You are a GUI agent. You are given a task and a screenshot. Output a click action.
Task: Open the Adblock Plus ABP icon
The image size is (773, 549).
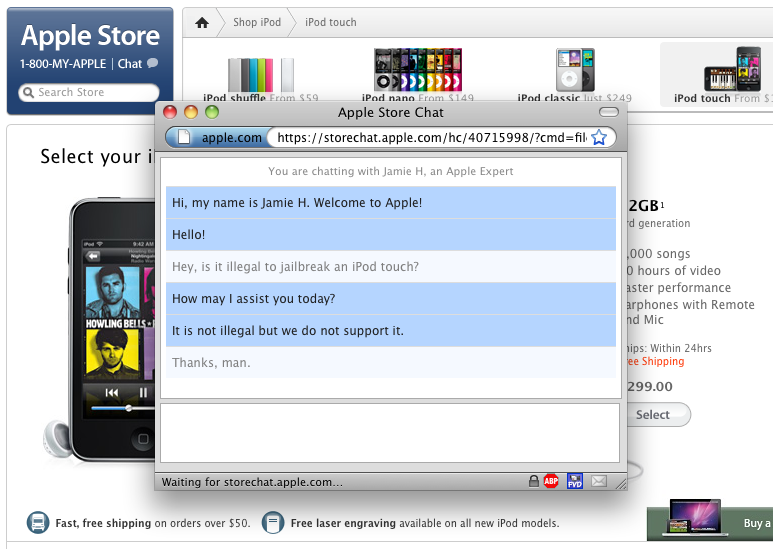551,481
